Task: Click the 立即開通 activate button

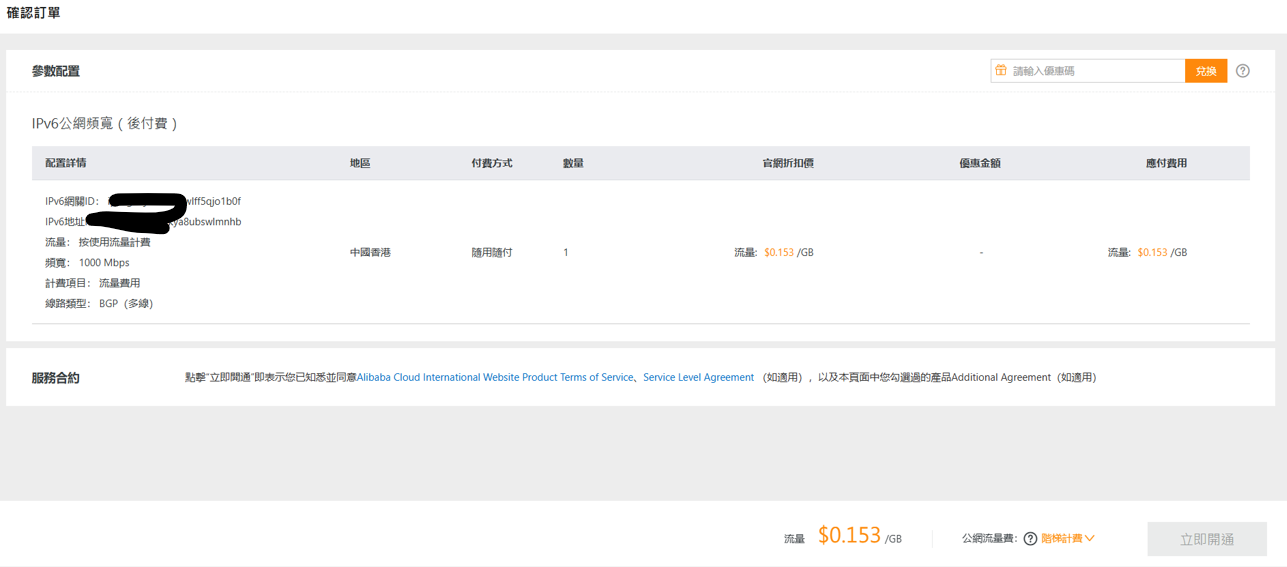Action: point(1207,539)
